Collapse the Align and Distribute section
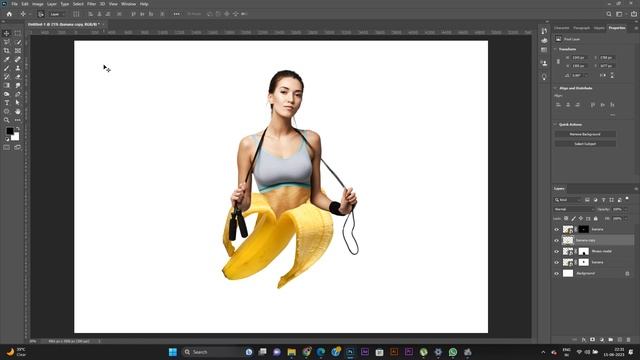 [x=555, y=88]
